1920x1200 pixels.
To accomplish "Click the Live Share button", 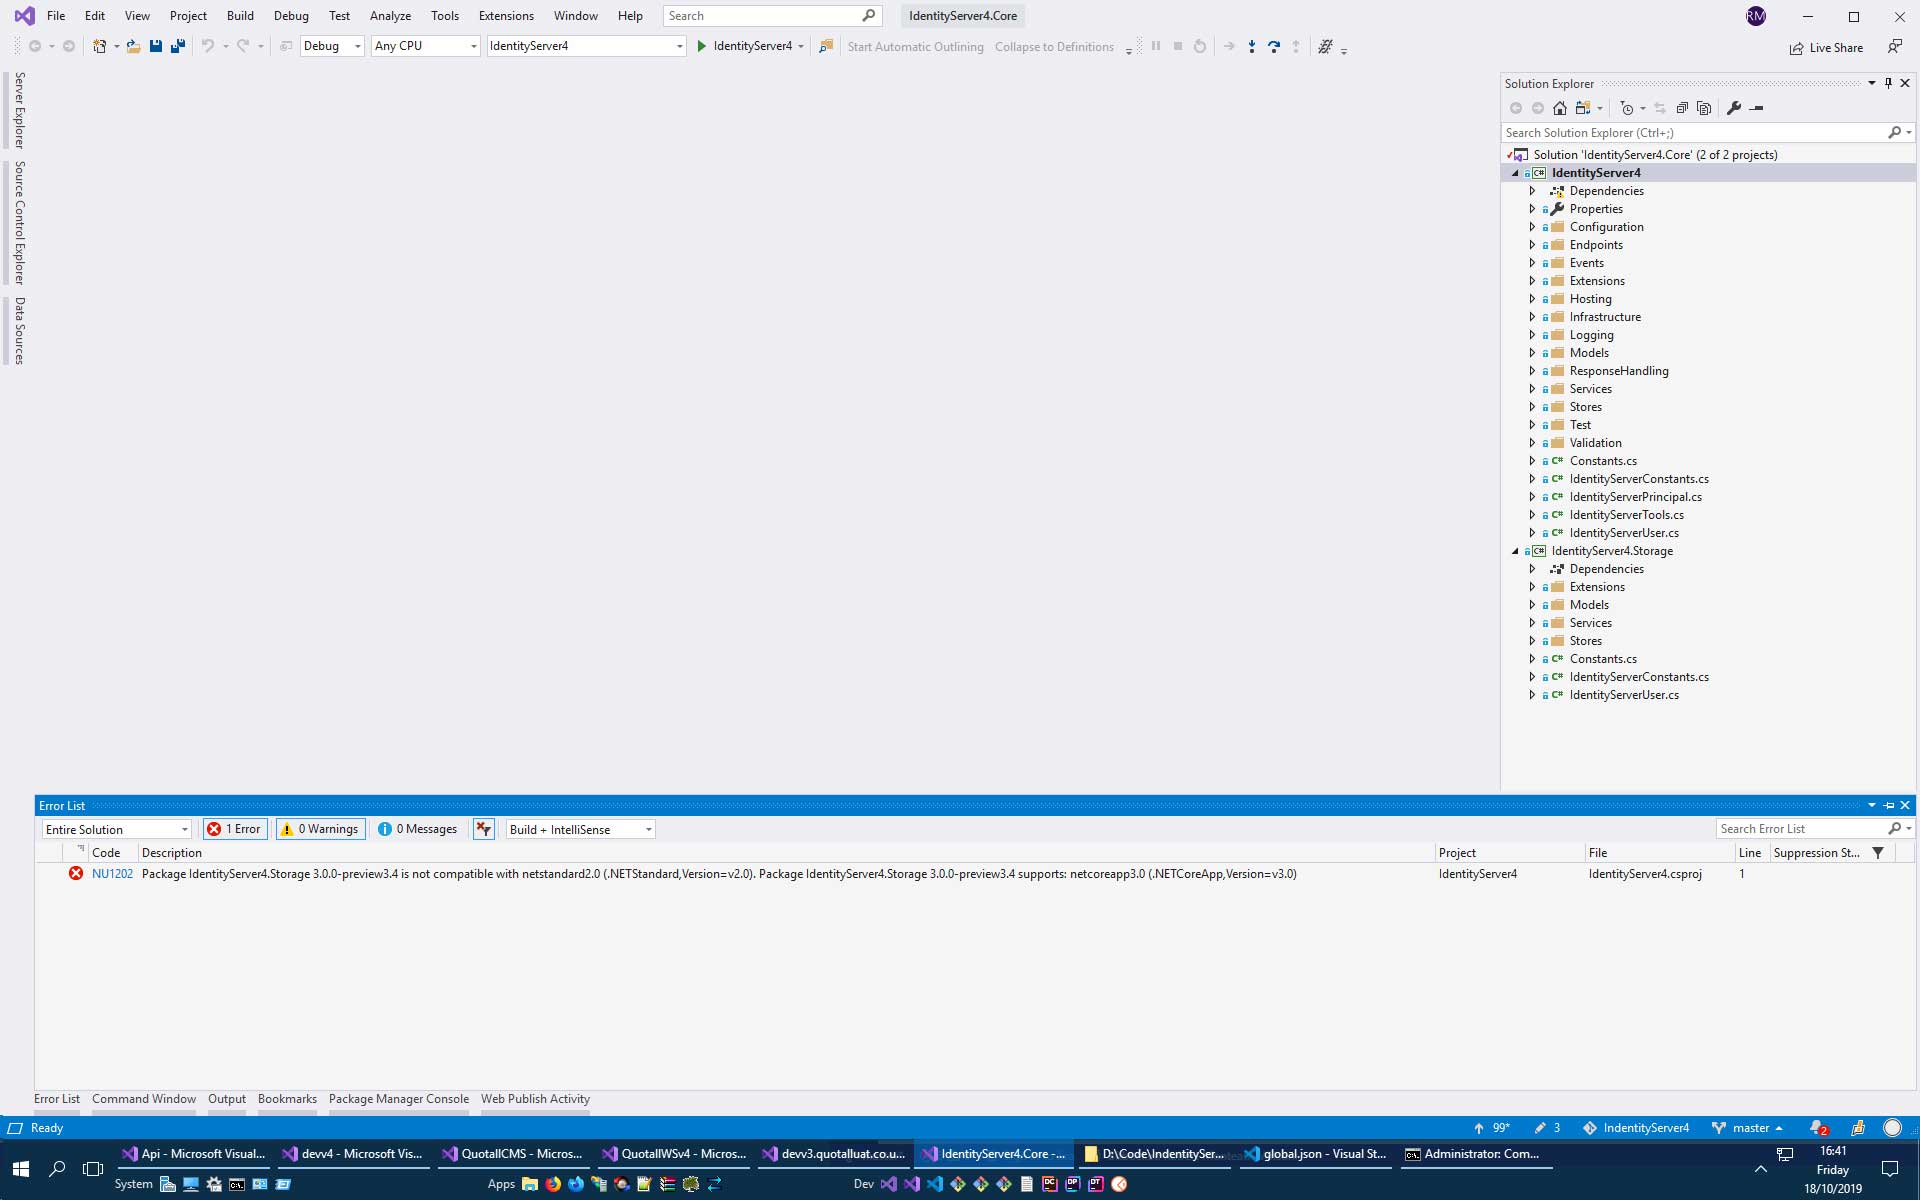I will pyautogui.click(x=1826, y=48).
